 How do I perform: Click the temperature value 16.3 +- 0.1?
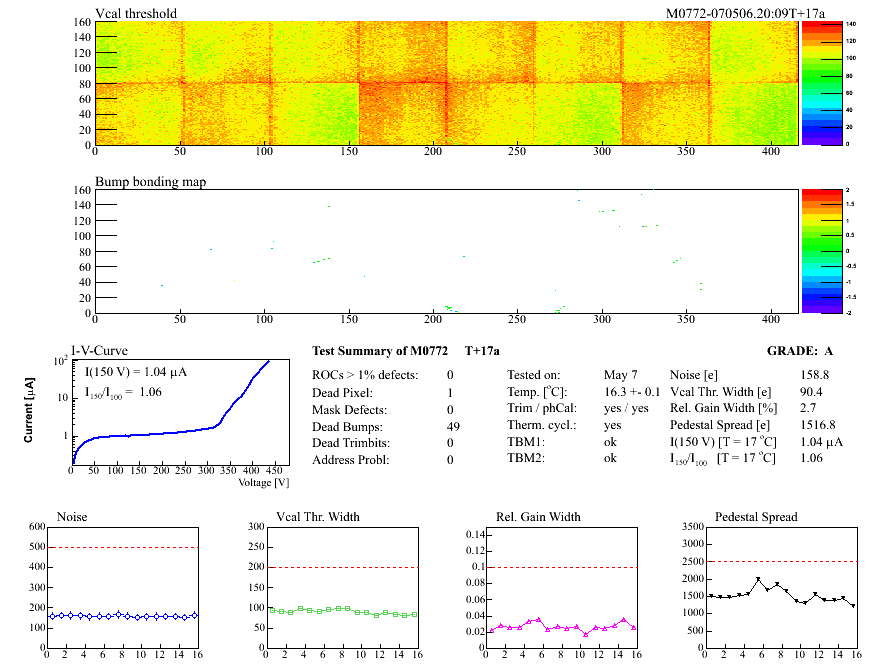(632, 392)
